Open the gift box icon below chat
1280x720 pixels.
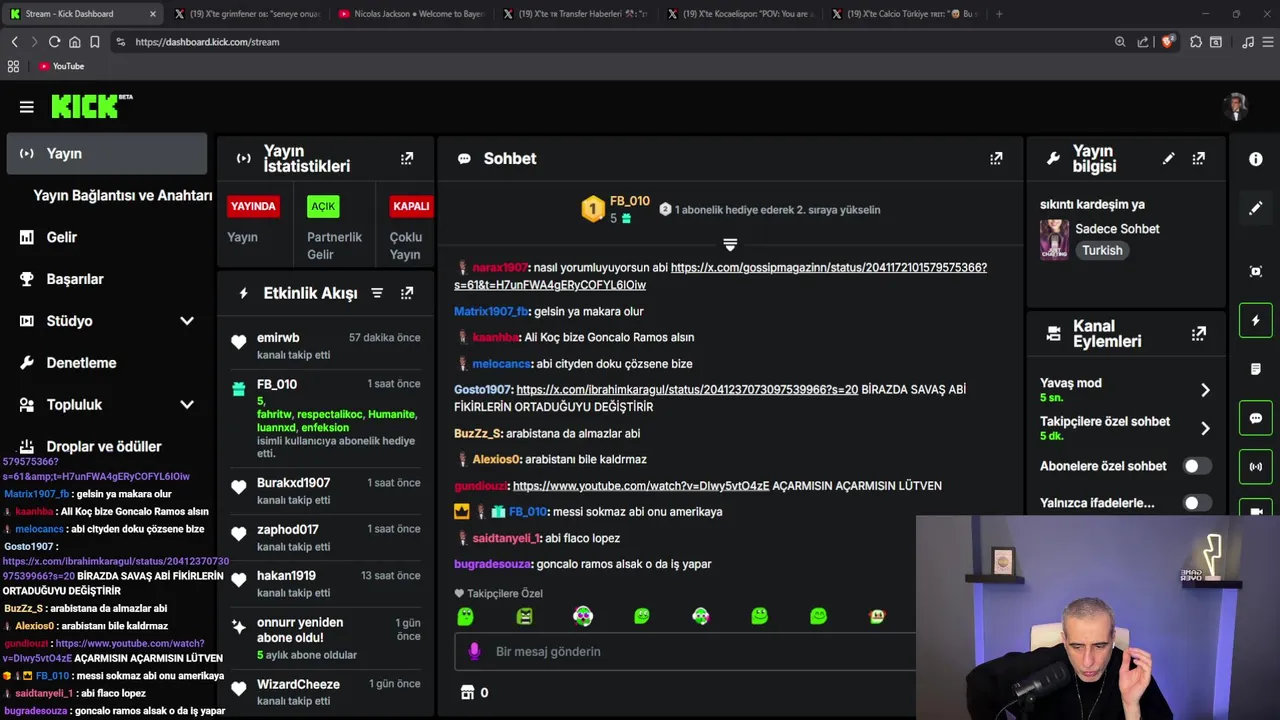[467, 692]
